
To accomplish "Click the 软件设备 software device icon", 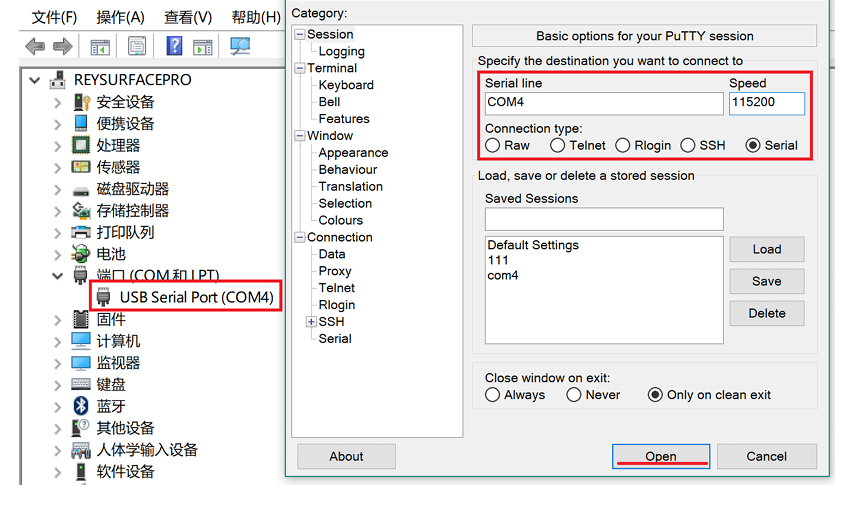I will click(x=81, y=472).
